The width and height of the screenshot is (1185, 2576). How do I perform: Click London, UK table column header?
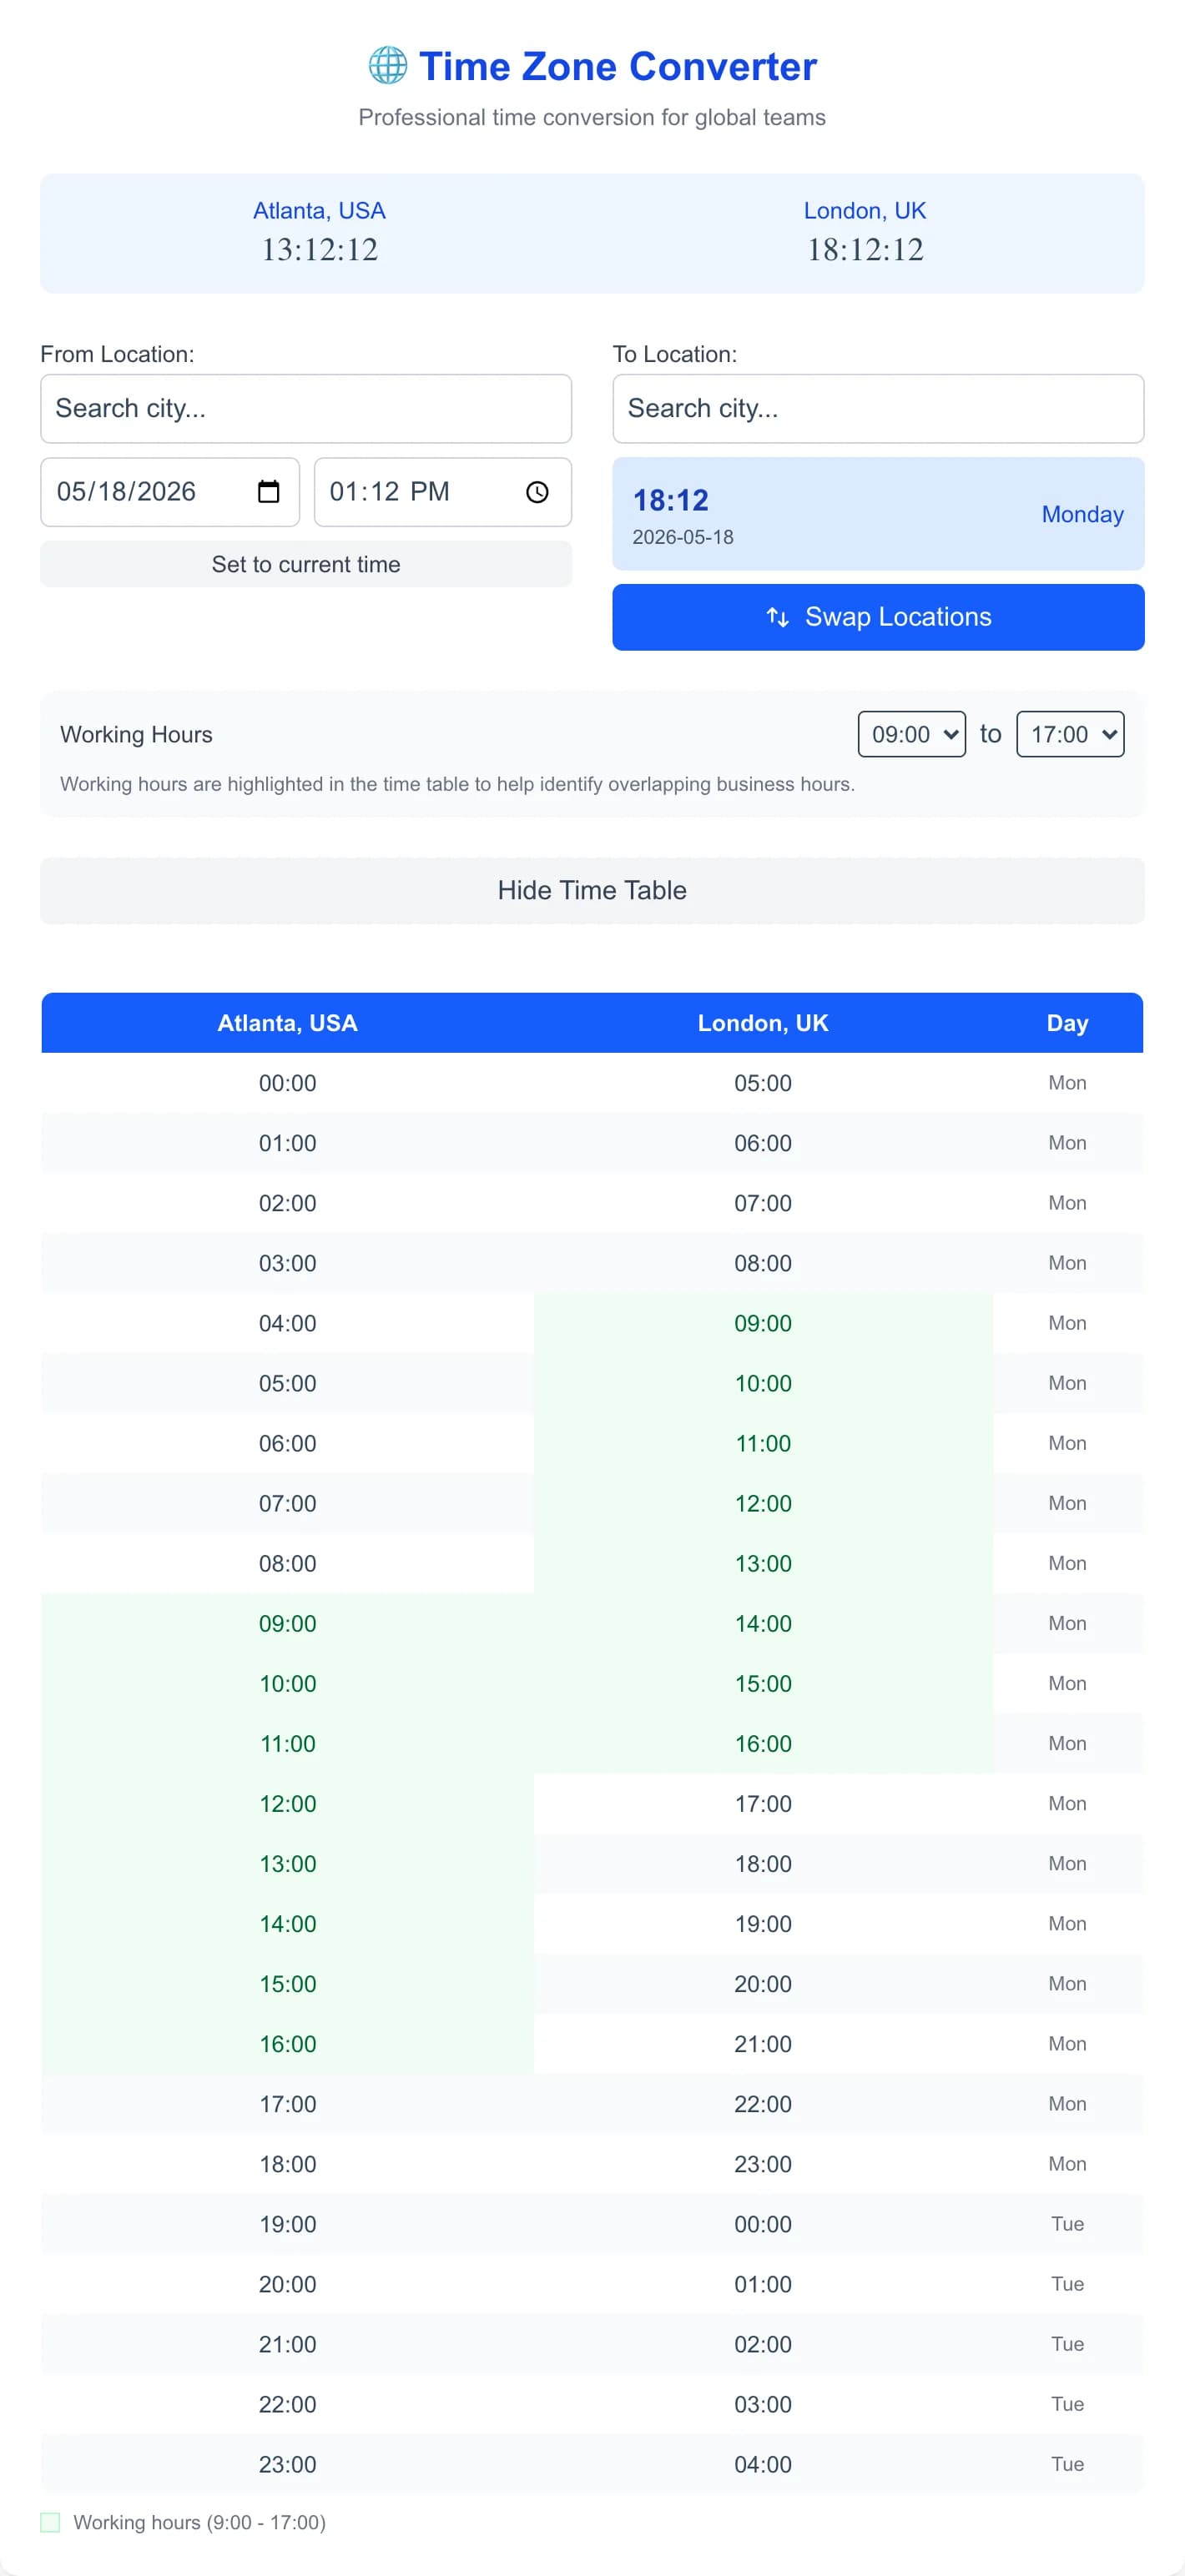click(x=763, y=1023)
